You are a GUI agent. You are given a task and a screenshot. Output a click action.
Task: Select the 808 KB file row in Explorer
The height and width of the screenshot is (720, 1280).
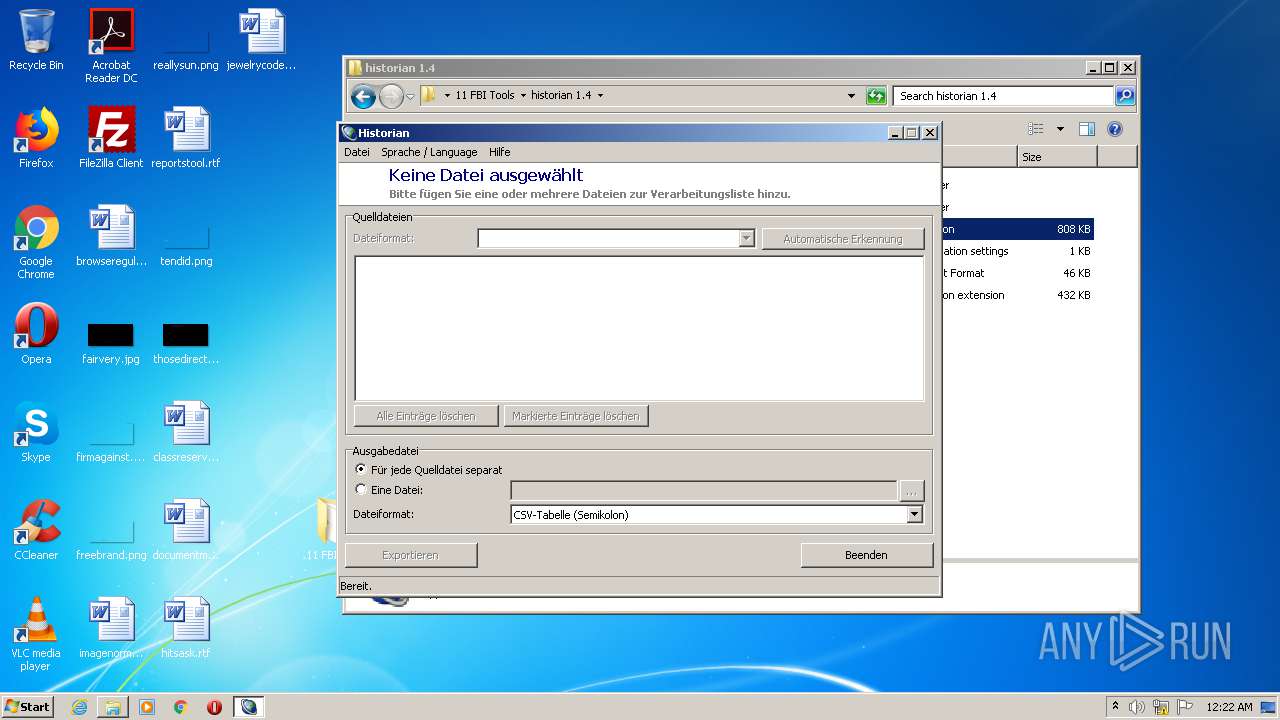tap(1017, 229)
